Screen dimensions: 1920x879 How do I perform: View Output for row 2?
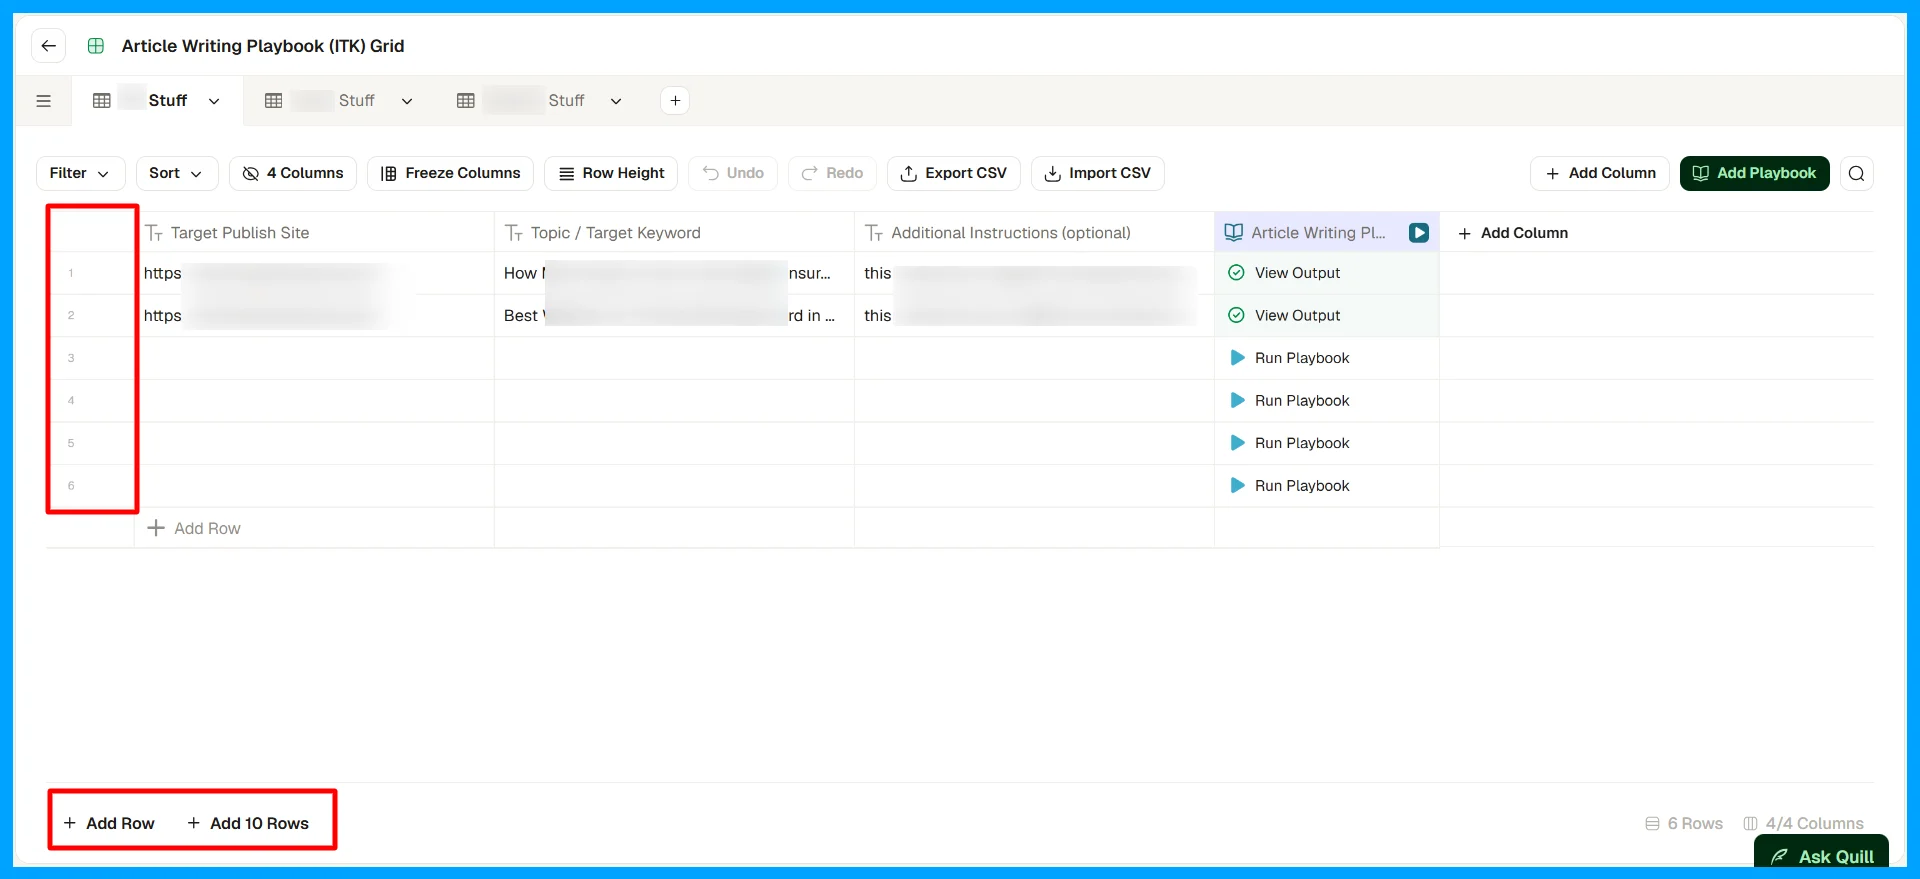point(1285,316)
